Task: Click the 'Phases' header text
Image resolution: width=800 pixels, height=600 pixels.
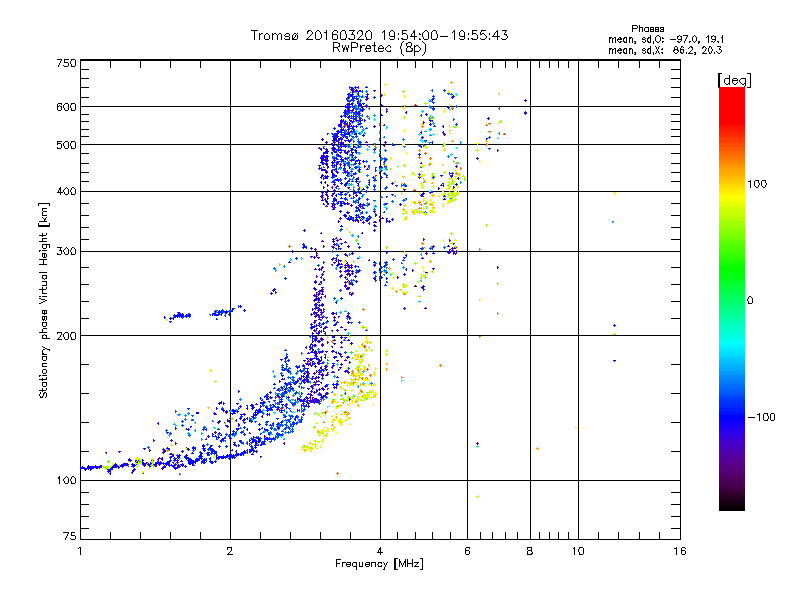Action: click(x=647, y=29)
